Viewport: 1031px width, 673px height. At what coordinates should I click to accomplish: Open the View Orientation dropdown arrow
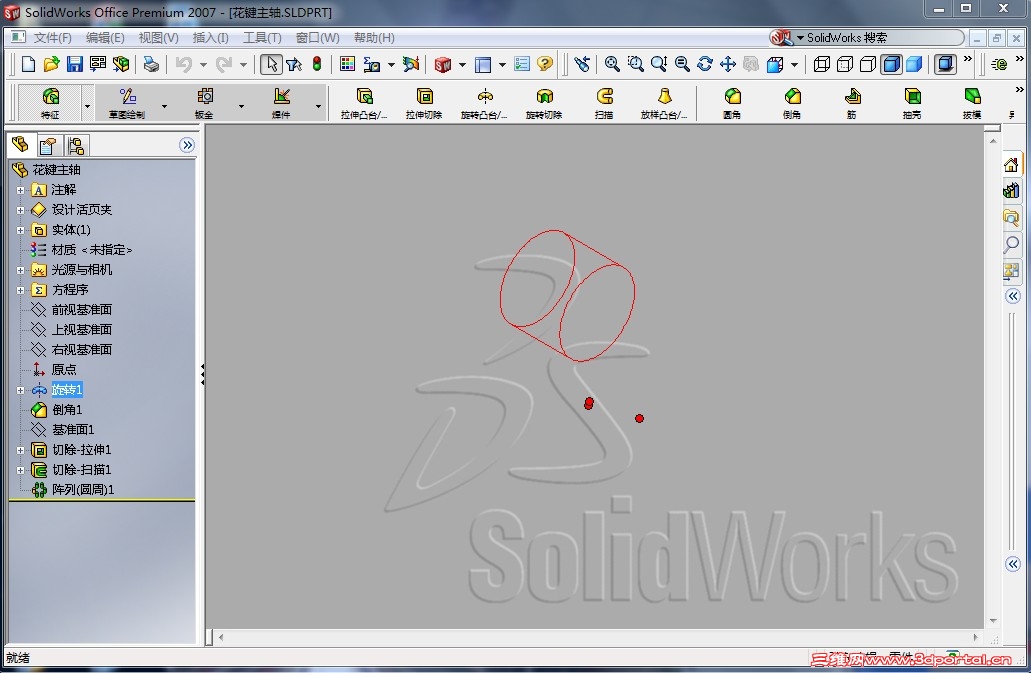(x=794, y=64)
